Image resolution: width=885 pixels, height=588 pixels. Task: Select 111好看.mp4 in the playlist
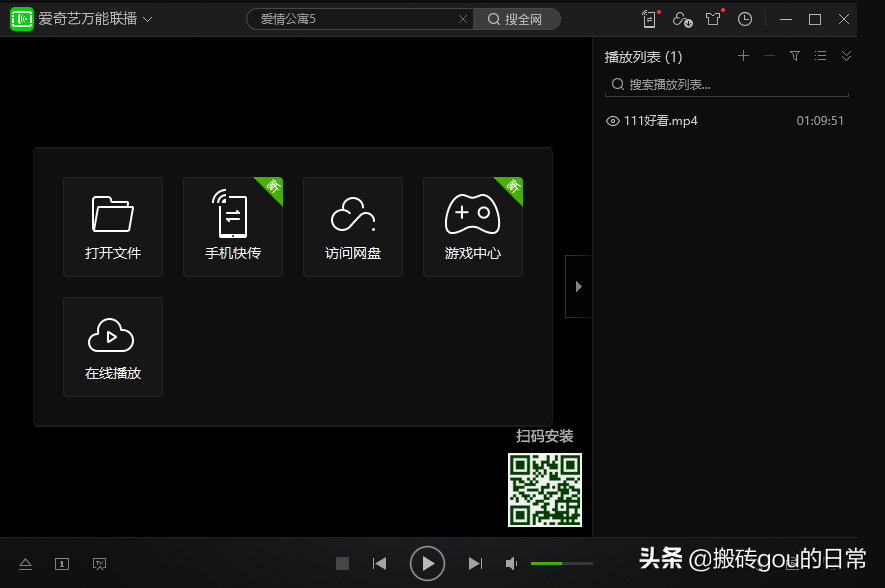click(660, 121)
